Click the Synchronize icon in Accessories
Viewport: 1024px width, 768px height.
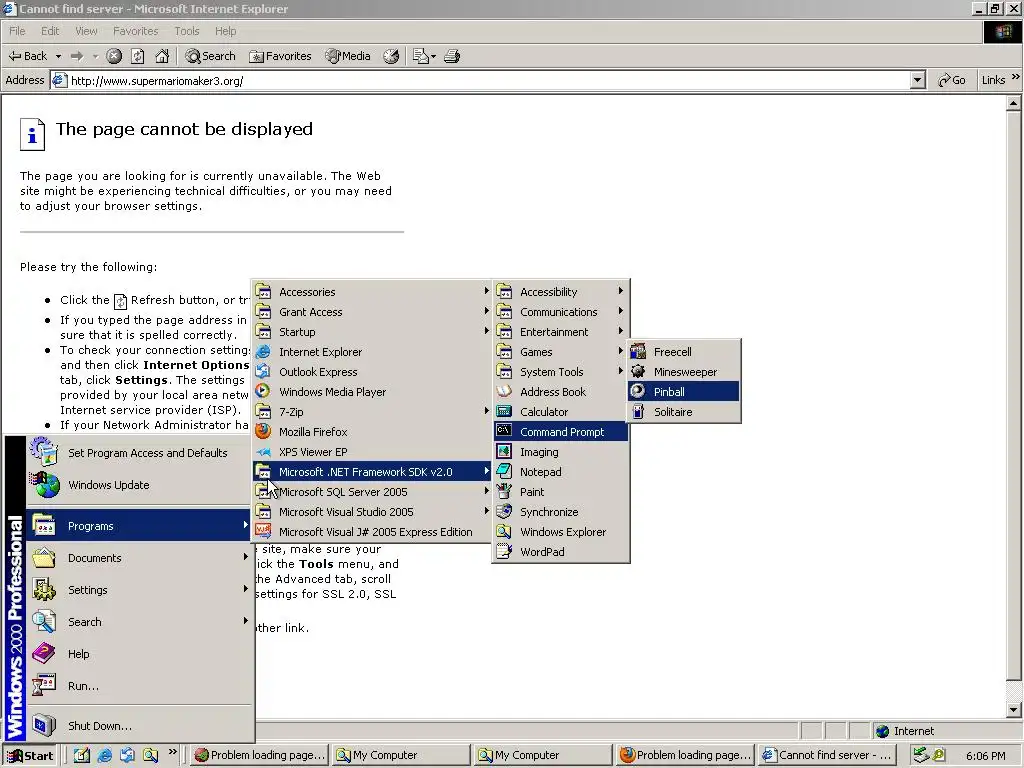[x=504, y=511]
